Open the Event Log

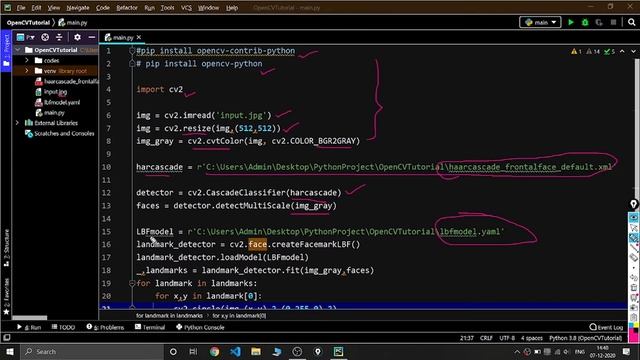(x=607, y=327)
